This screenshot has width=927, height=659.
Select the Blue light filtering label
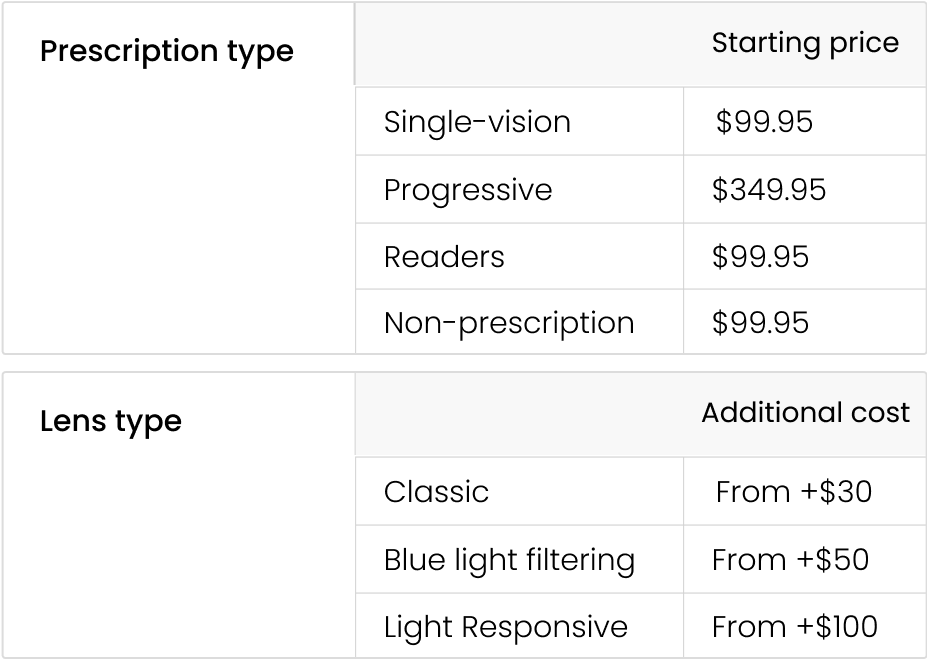[x=509, y=560]
